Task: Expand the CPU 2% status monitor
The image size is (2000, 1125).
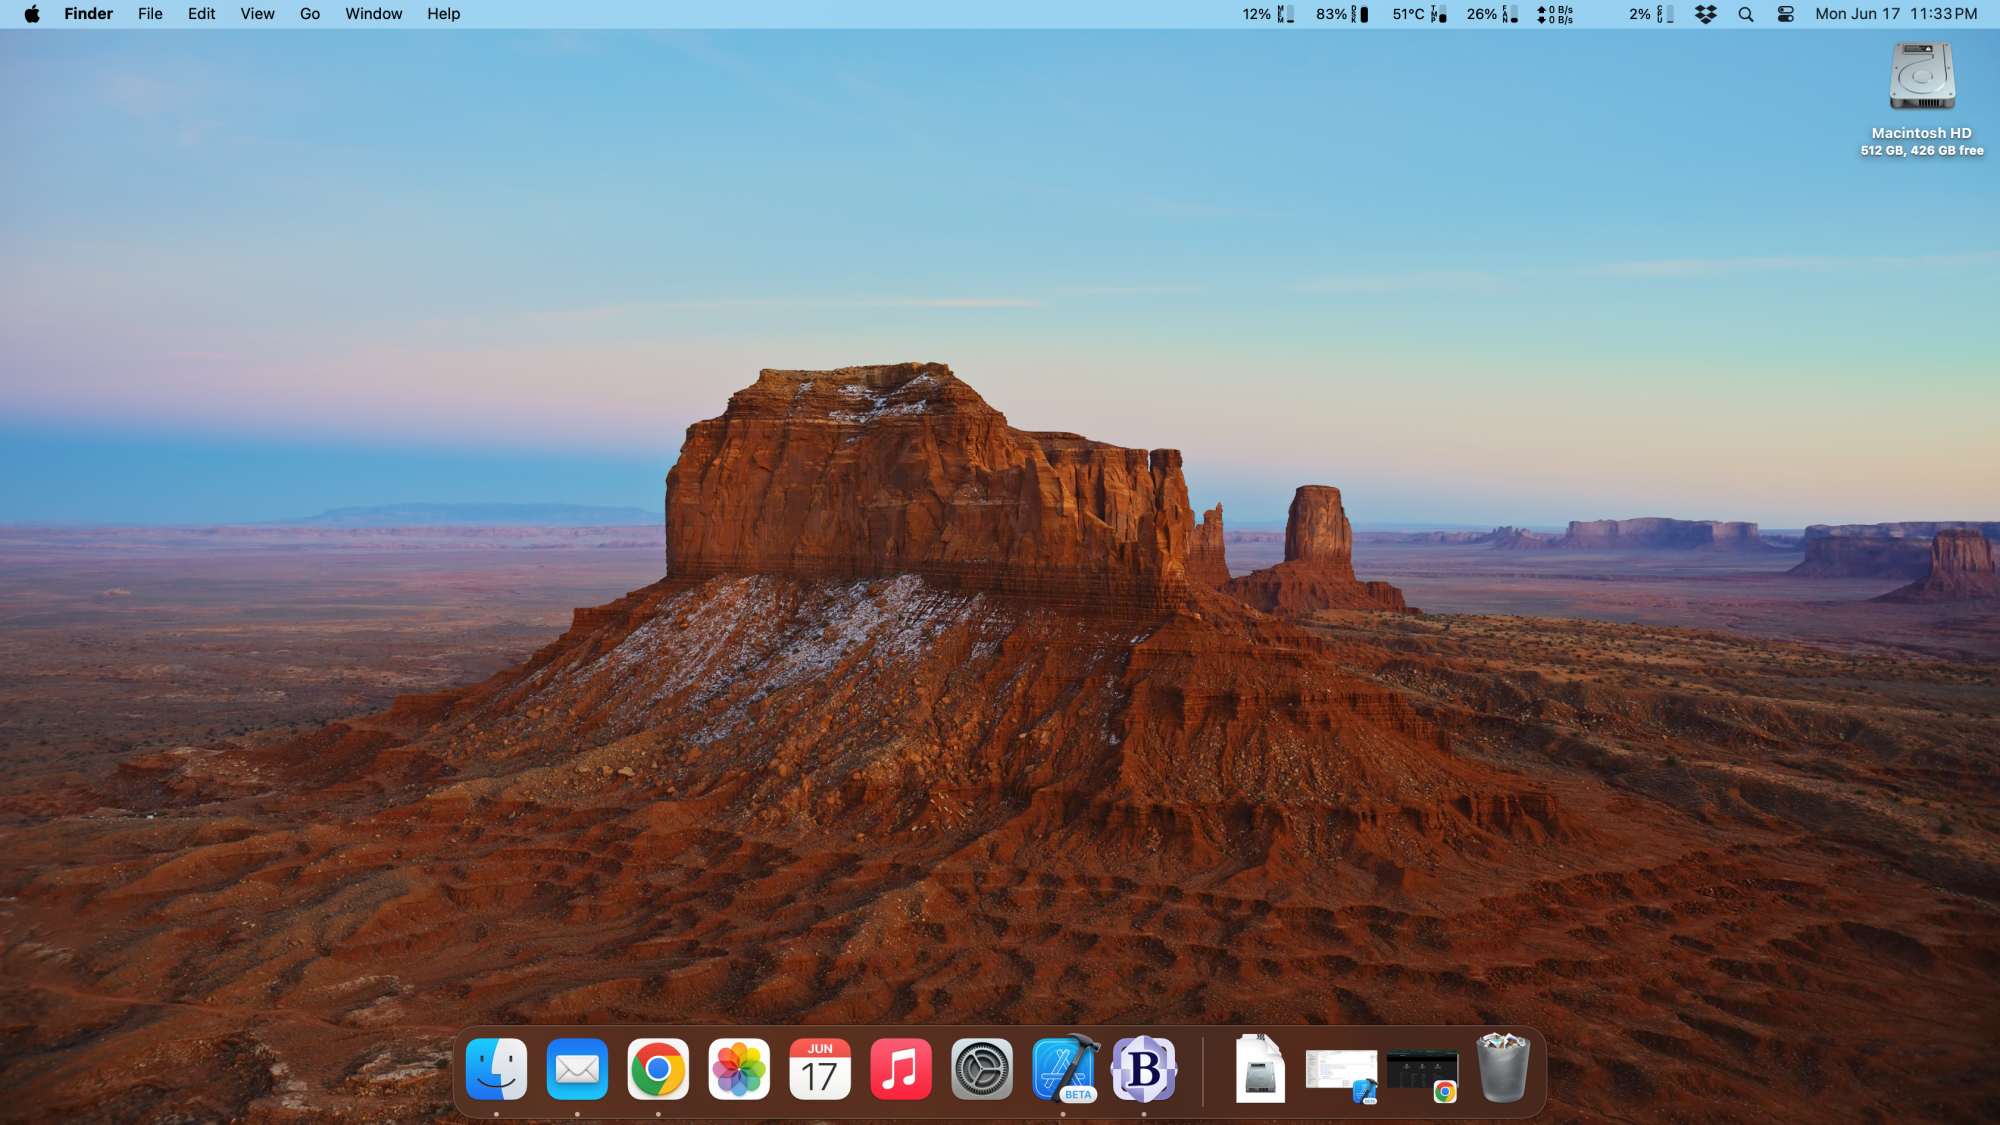Action: coord(1650,14)
